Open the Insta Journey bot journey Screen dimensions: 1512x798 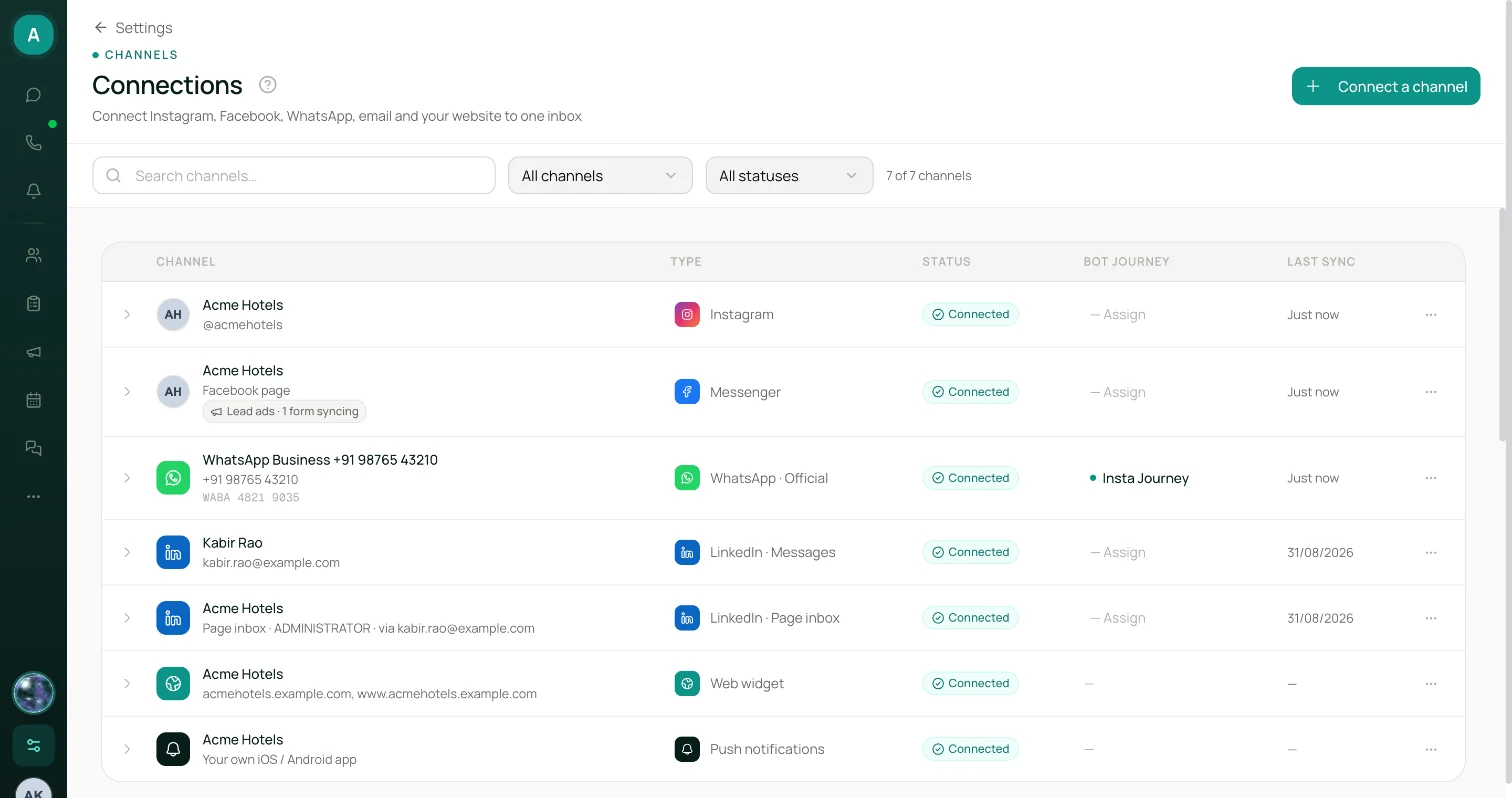1139,478
